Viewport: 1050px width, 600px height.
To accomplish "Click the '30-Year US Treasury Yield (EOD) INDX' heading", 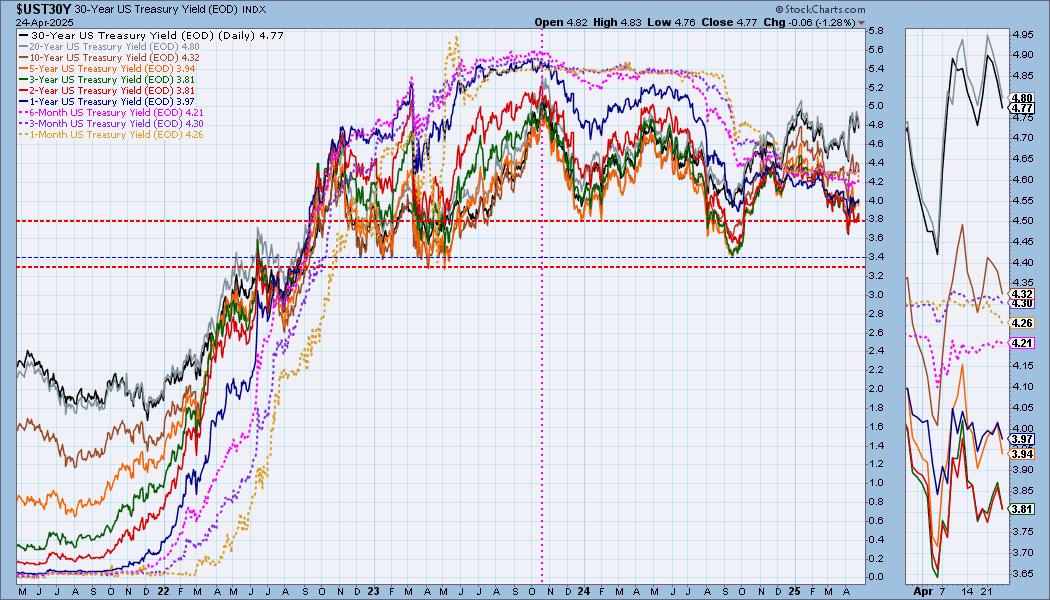I will click(170, 9).
